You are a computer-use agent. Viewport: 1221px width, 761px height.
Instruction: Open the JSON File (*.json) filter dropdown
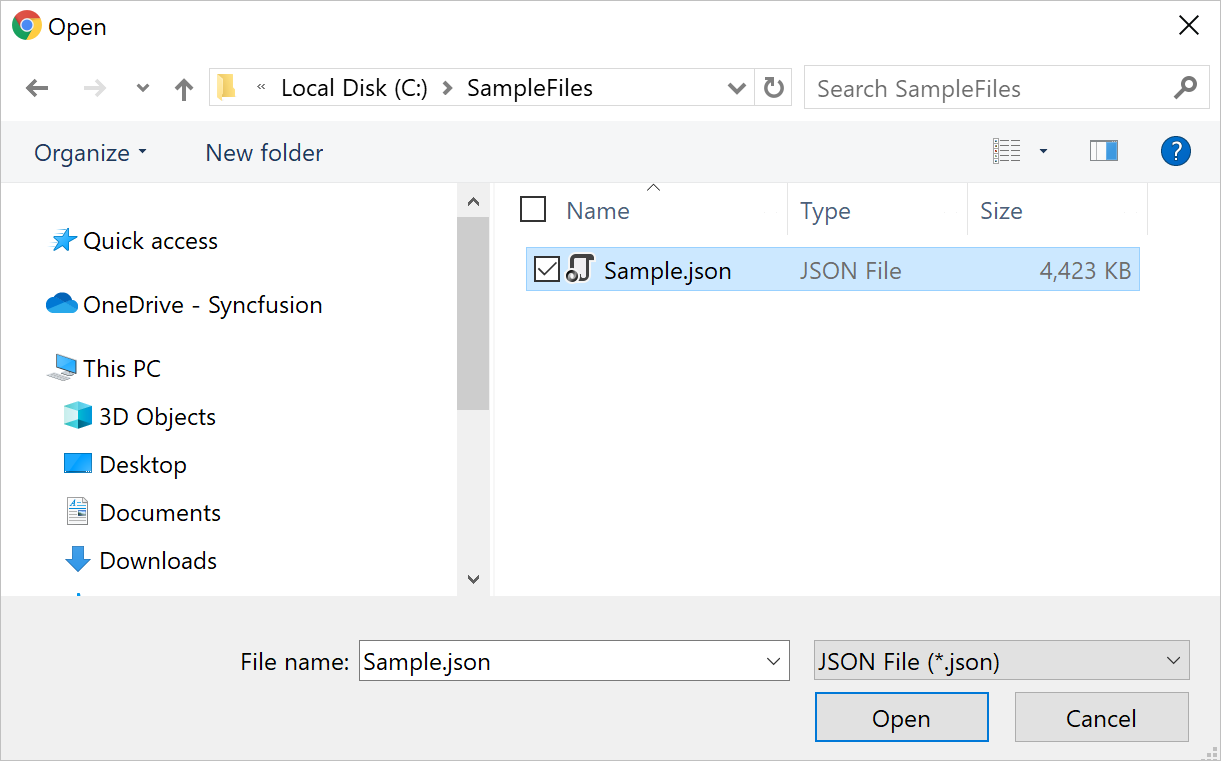(x=1002, y=661)
